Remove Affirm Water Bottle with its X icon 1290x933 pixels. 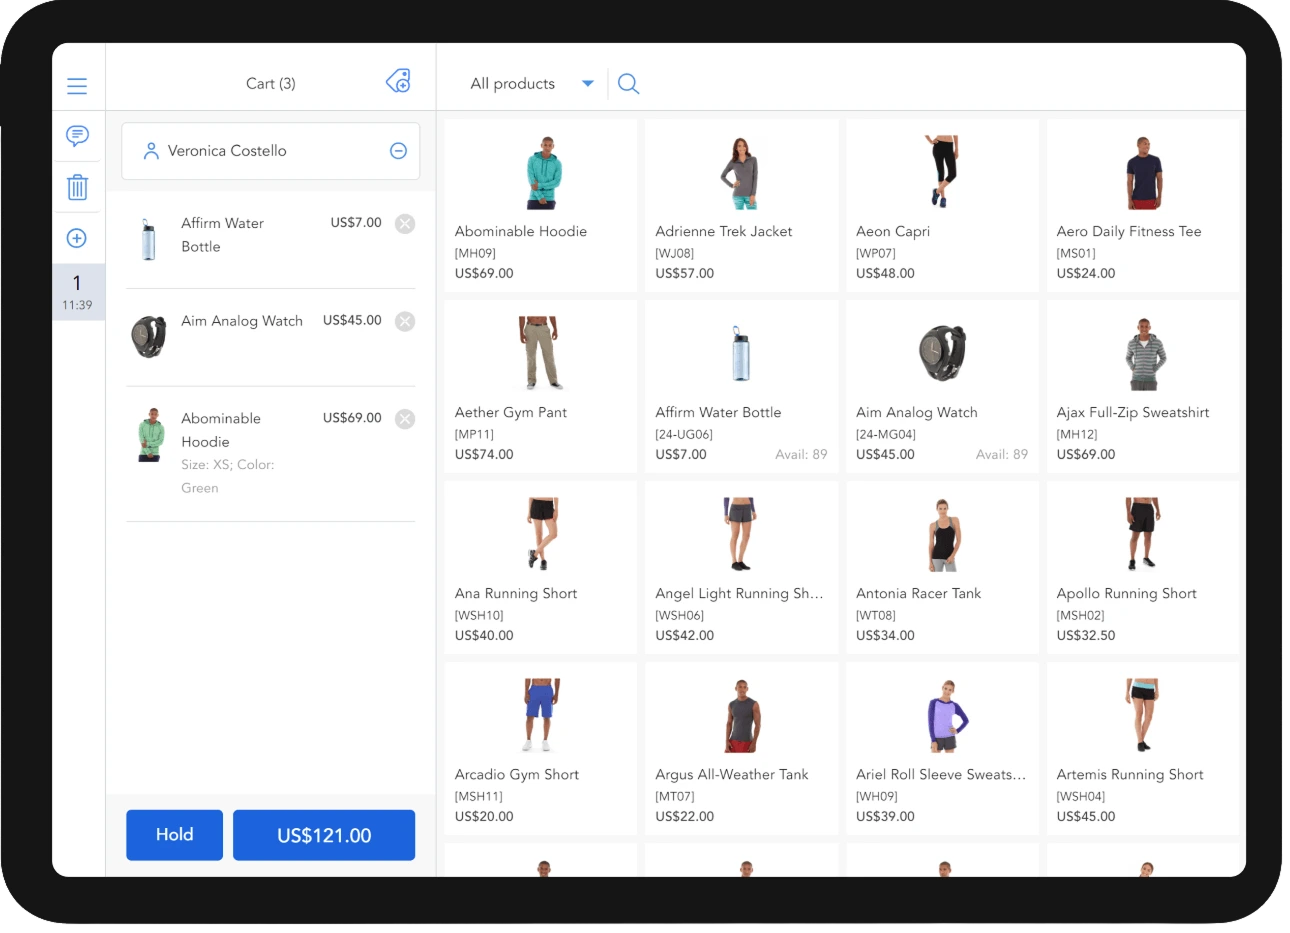click(x=405, y=223)
